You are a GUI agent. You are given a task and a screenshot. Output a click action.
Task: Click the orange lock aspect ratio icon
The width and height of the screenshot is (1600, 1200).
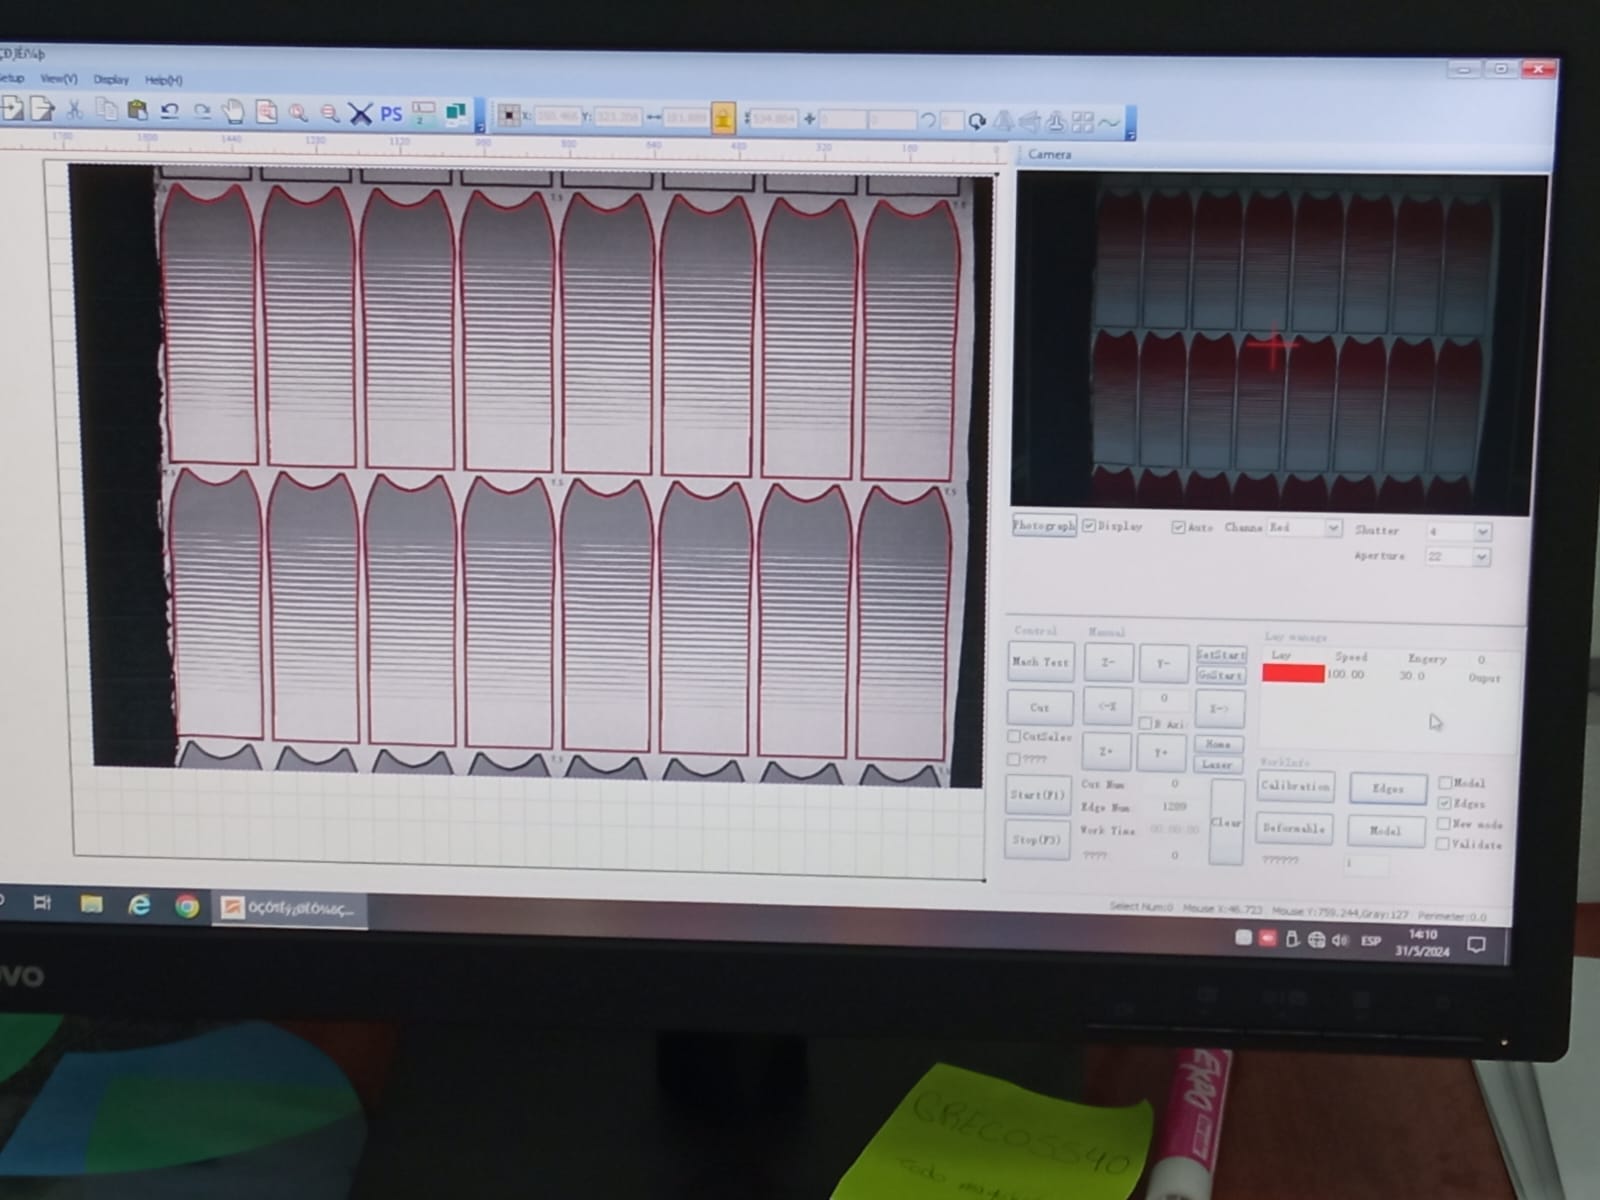[723, 118]
